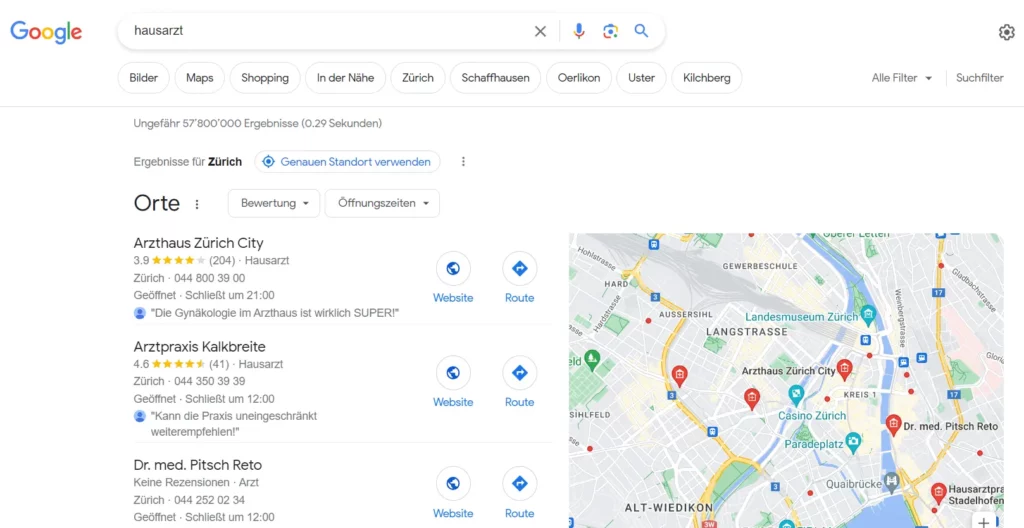Click the Dr. med. Pitsch Reto map pin
1024x528 pixels.
click(x=893, y=425)
